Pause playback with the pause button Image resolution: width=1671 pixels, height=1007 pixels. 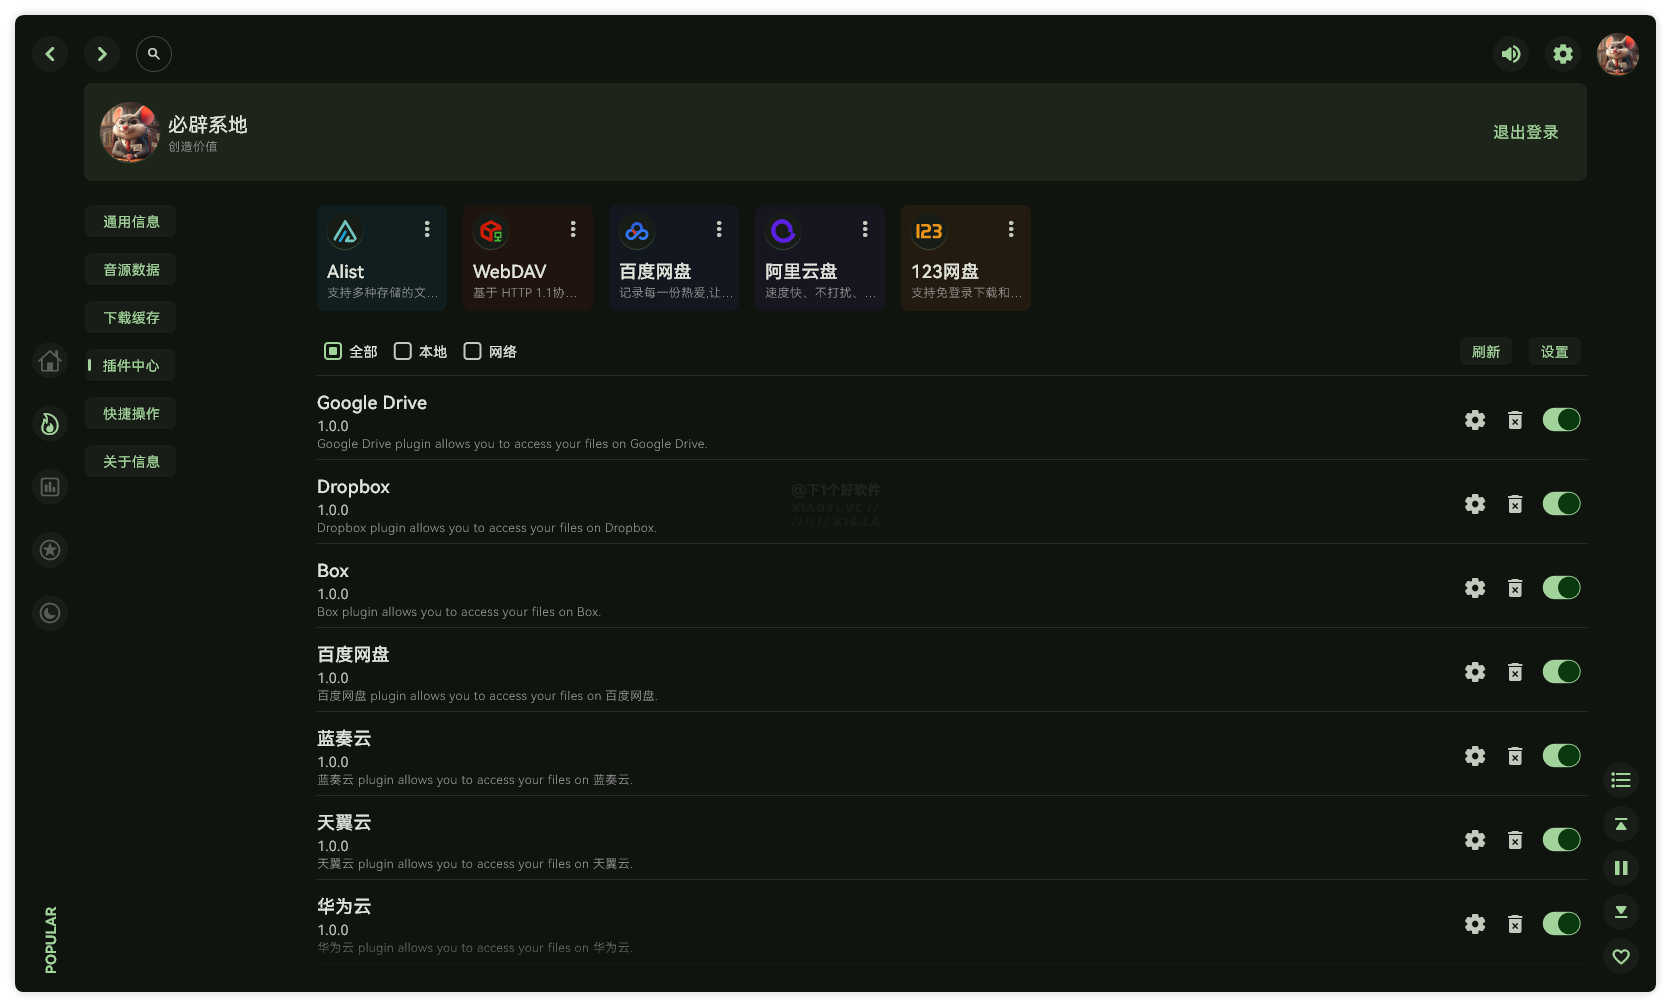(1621, 868)
